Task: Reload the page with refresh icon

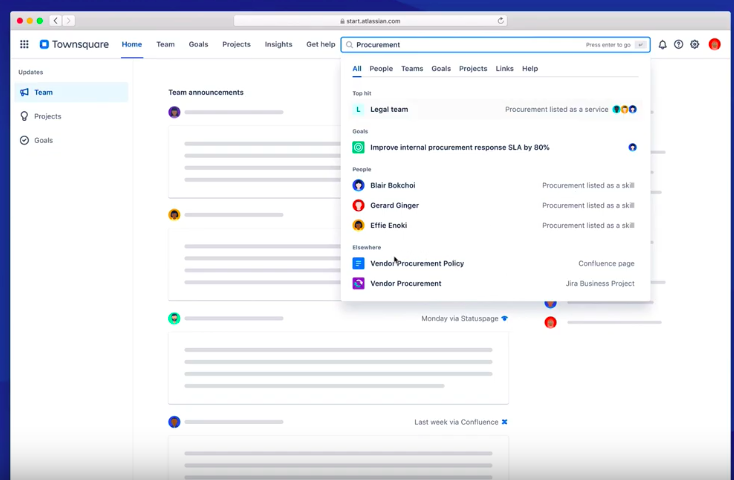Action: coord(500,21)
